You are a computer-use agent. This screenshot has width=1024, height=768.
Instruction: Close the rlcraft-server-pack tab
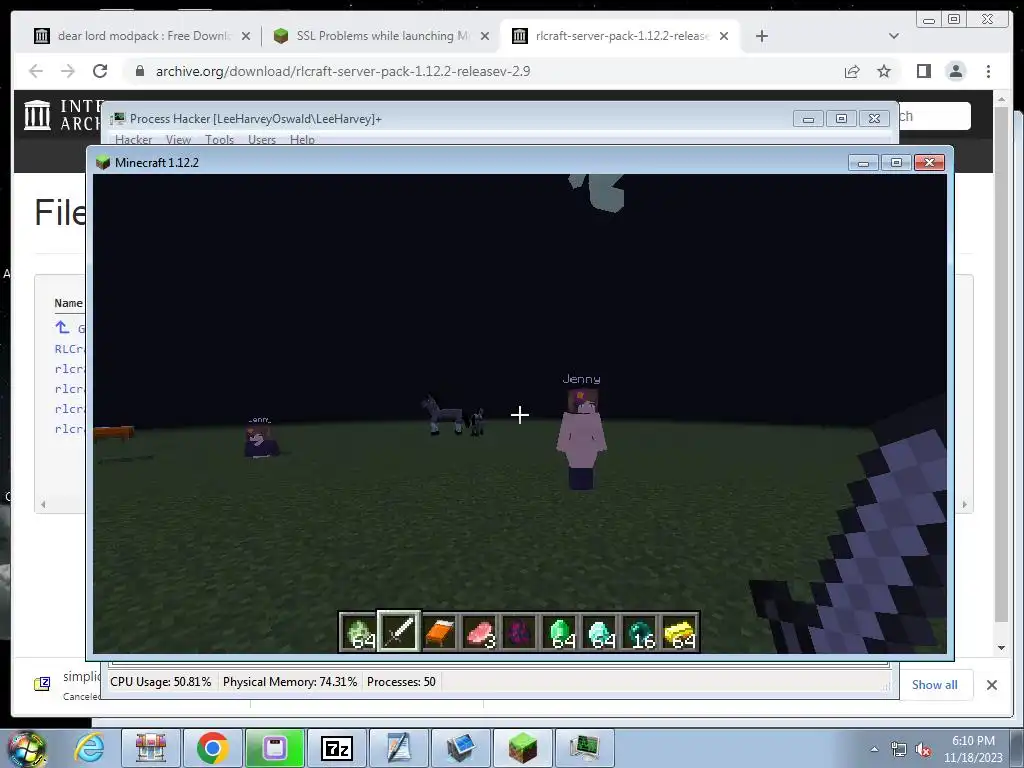tap(724, 36)
